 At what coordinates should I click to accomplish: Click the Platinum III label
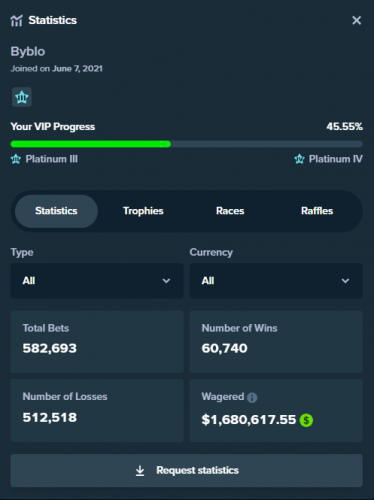(x=52, y=159)
